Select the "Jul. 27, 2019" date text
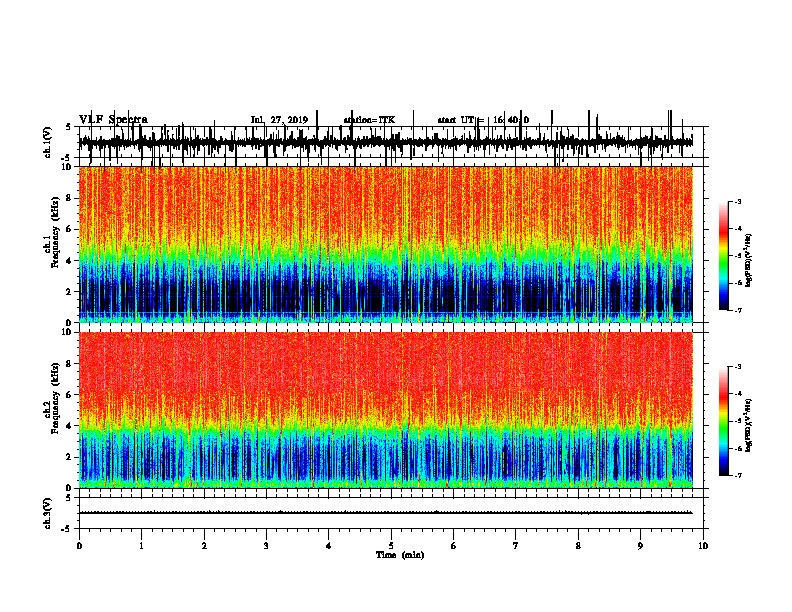Viewport: 792px width, 612px height. pyautogui.click(x=279, y=120)
